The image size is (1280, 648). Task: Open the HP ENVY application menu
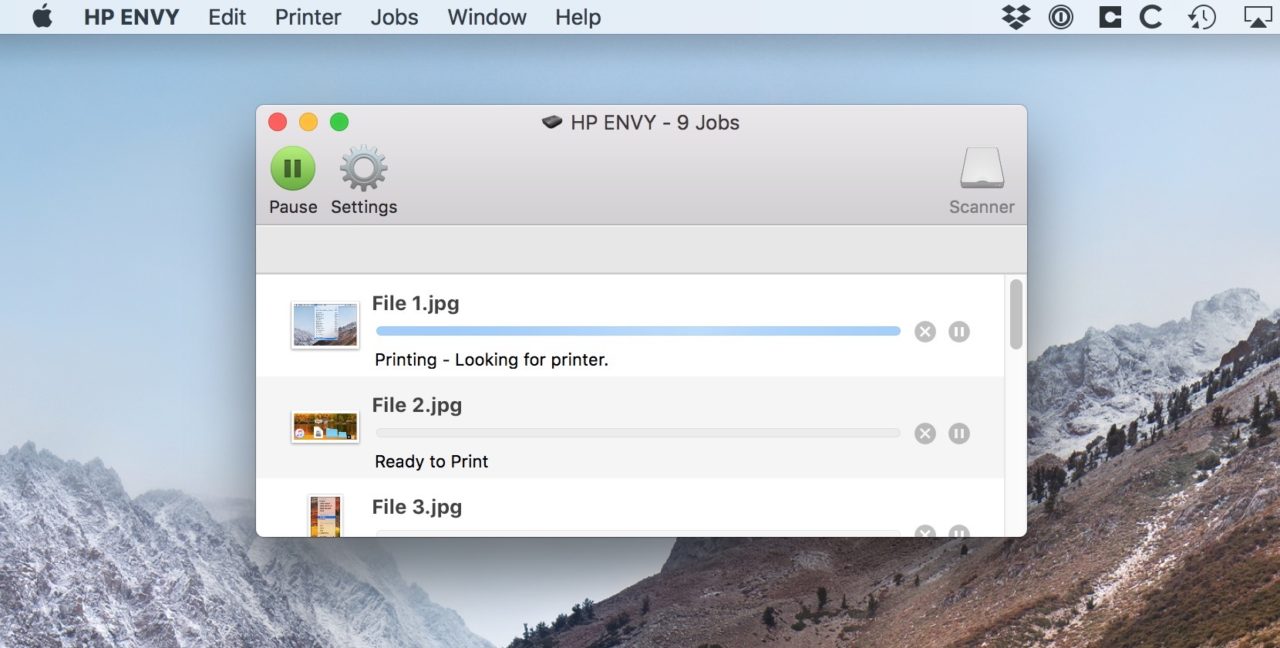pyautogui.click(x=131, y=17)
